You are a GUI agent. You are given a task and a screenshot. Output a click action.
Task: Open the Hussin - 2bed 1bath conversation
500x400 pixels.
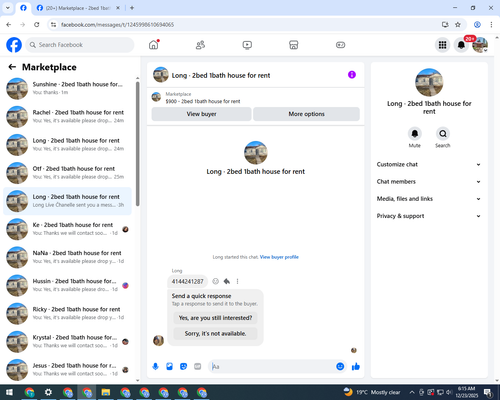tap(68, 285)
